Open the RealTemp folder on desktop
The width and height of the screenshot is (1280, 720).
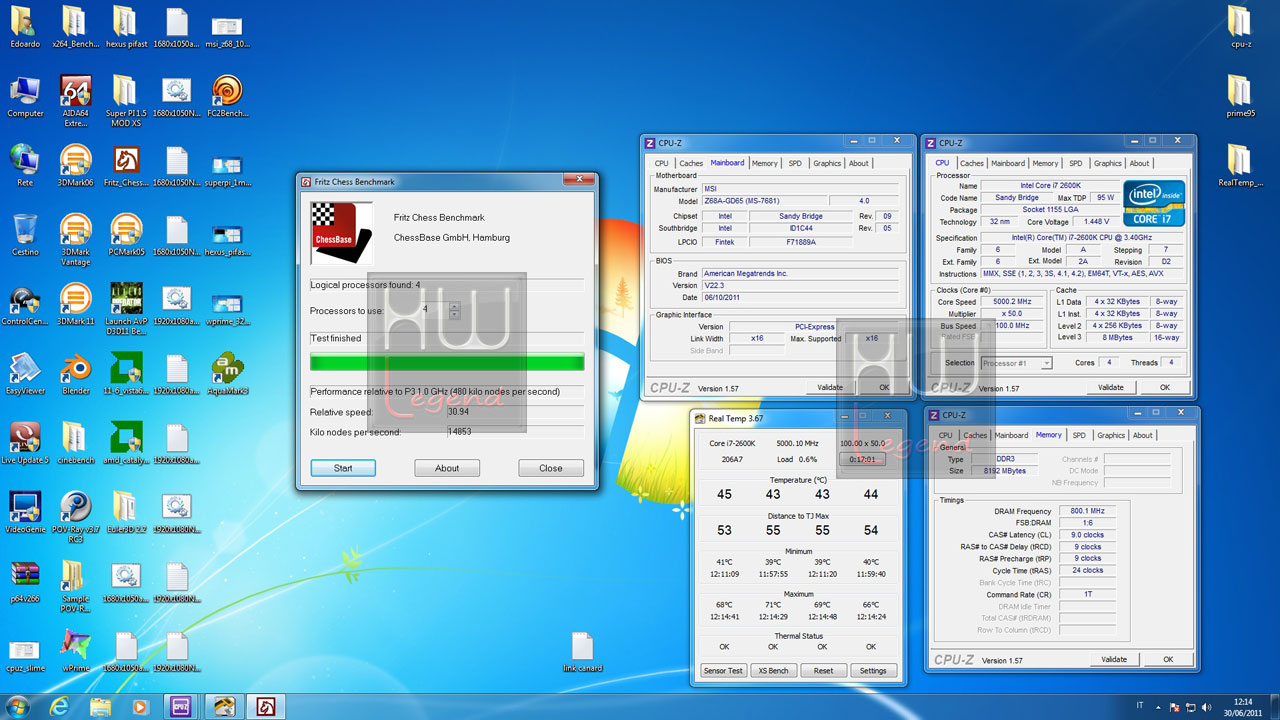1240,166
